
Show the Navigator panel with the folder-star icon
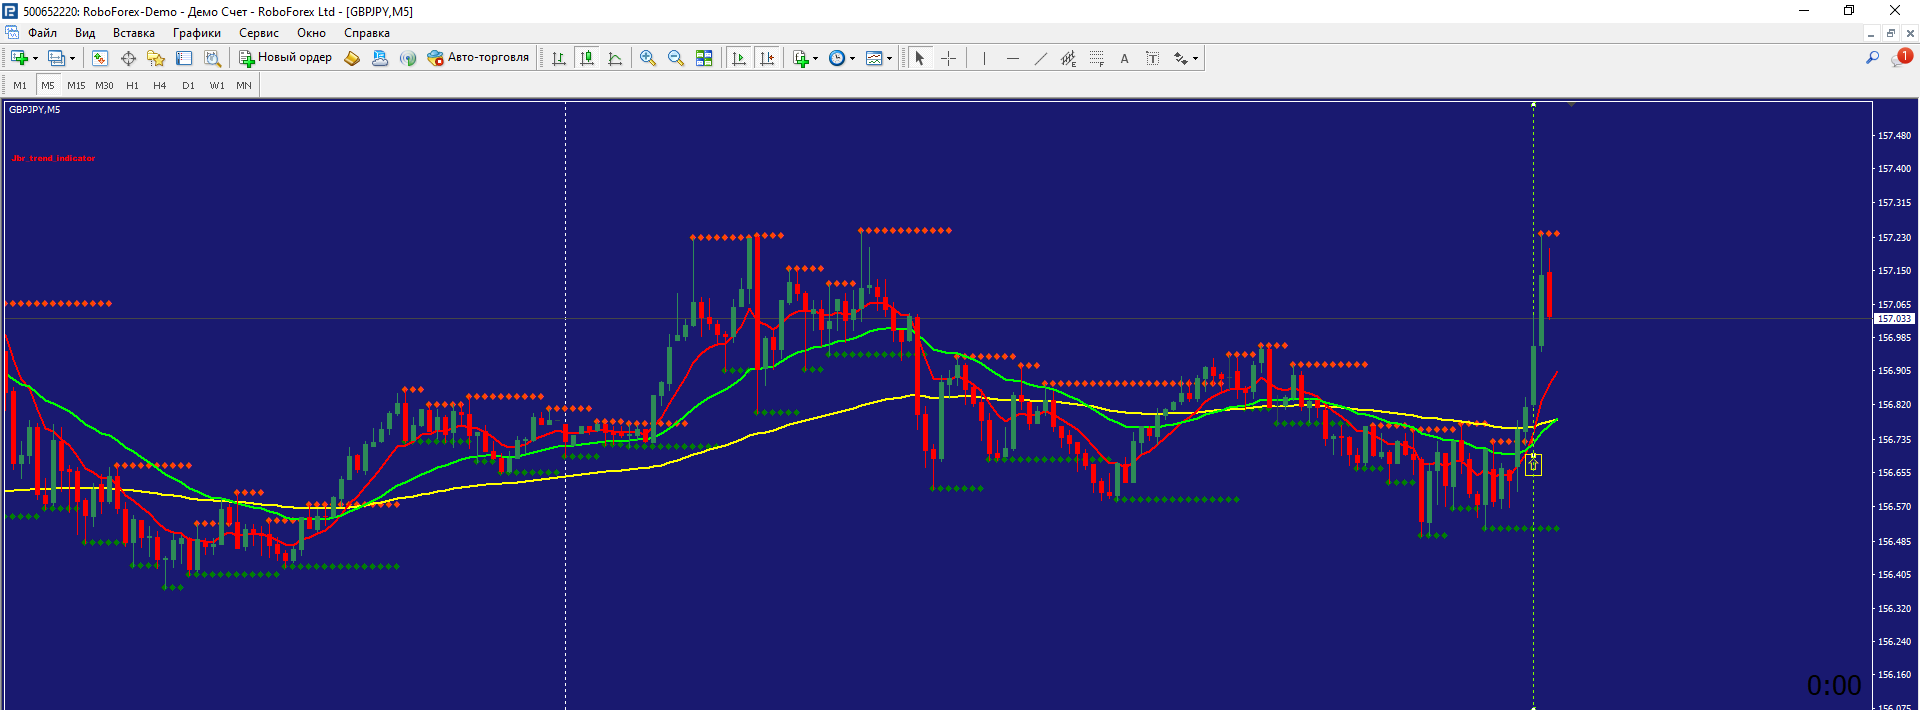pyautogui.click(x=156, y=58)
